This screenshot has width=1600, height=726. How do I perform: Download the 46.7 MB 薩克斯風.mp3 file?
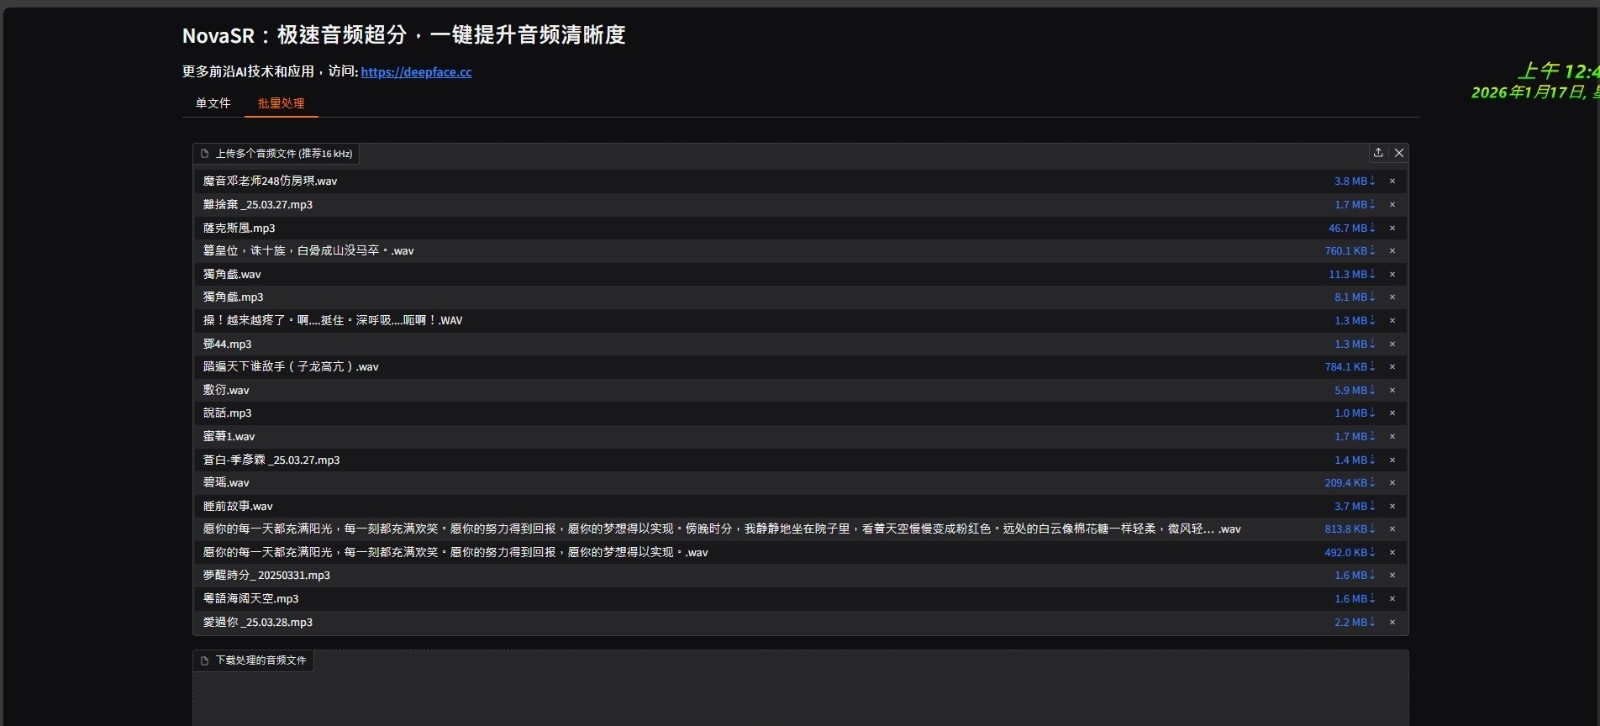click(1352, 228)
